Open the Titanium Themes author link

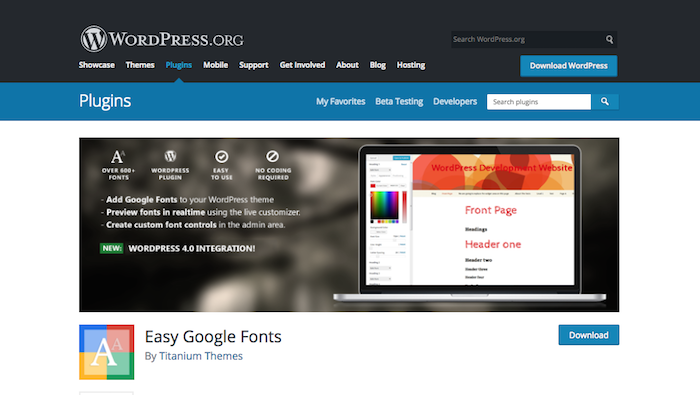point(201,356)
